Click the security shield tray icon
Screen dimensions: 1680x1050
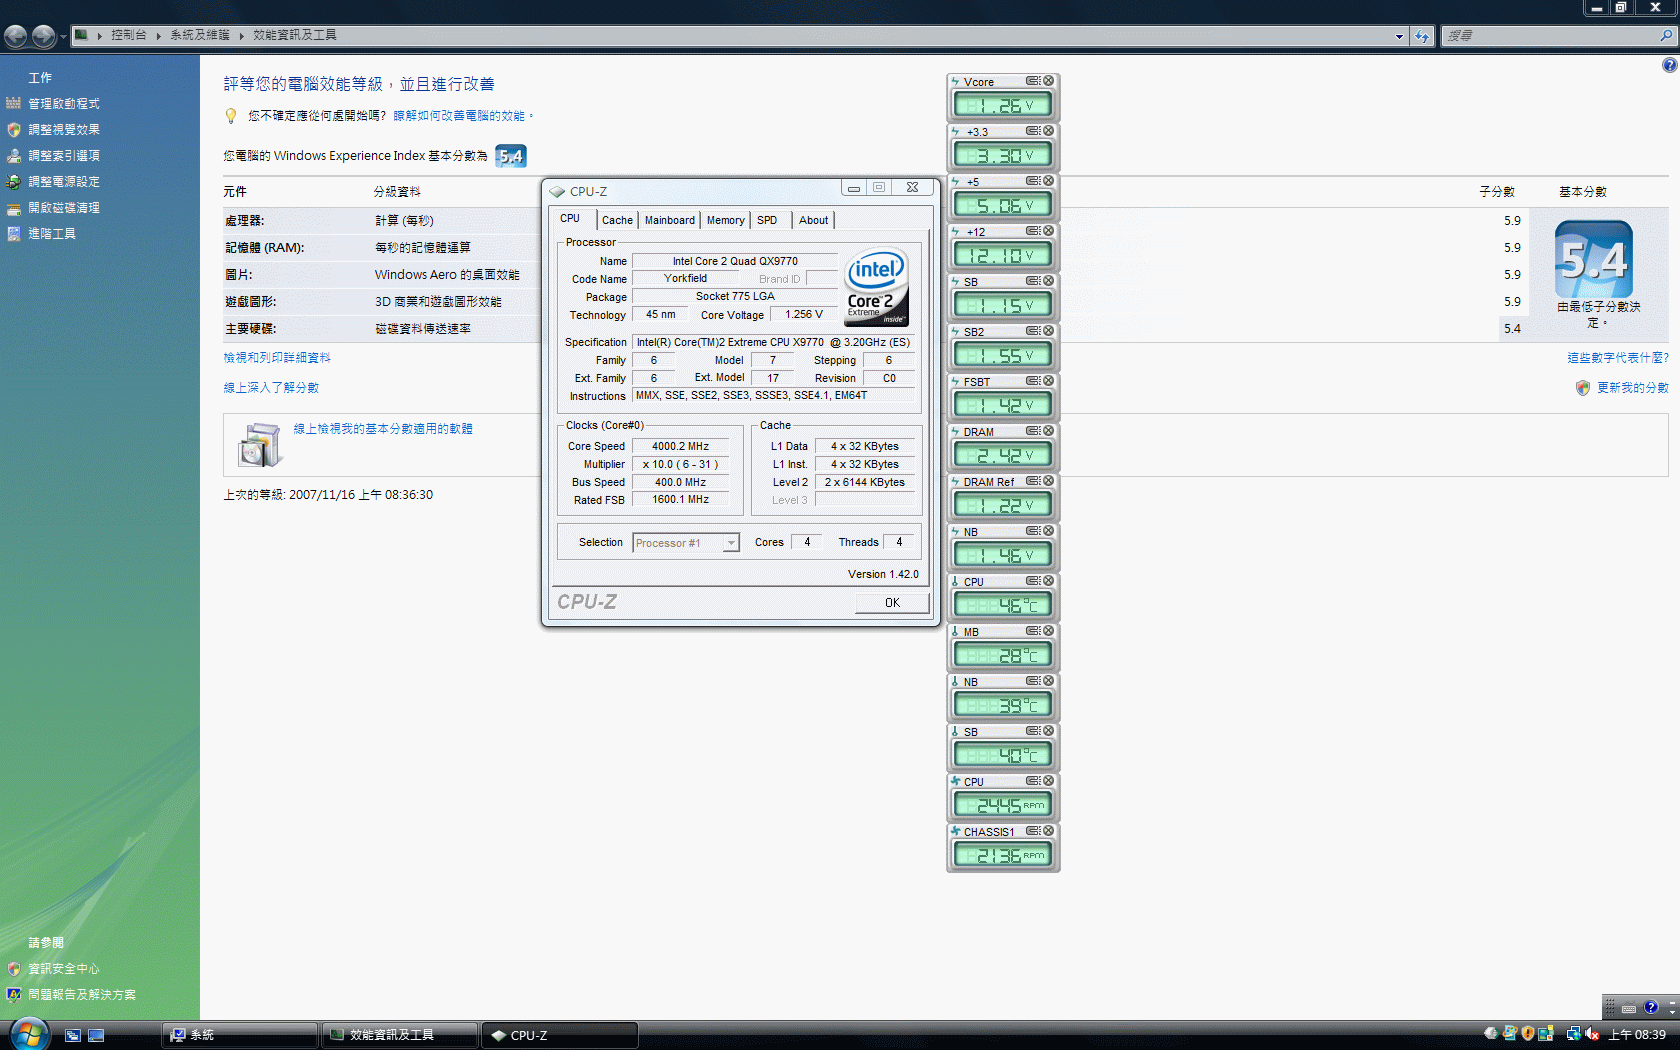1528,1034
